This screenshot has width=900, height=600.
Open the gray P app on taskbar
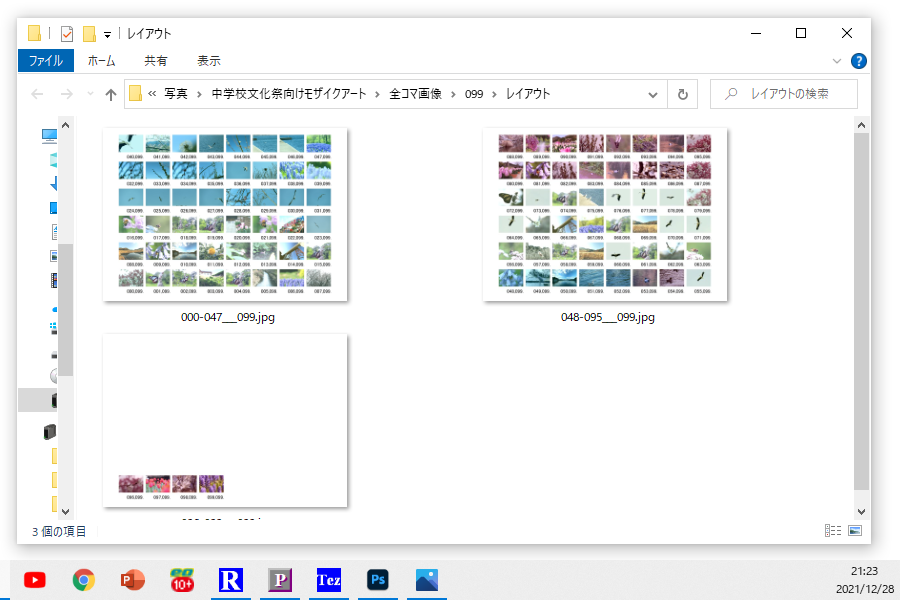[280, 580]
